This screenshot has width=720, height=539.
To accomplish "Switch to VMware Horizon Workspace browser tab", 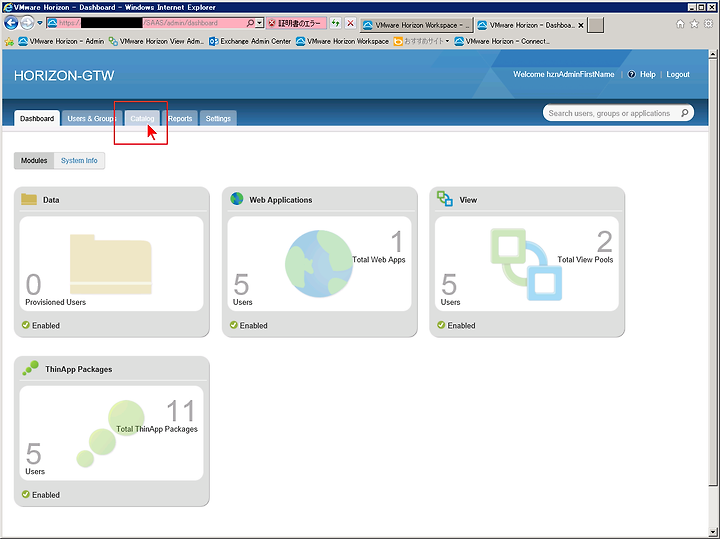I will [x=416, y=25].
